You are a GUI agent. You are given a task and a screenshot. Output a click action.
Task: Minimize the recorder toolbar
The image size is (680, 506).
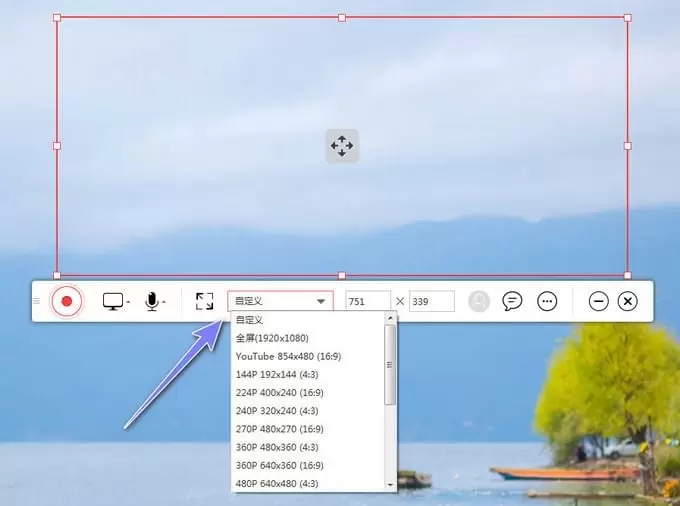pos(598,301)
